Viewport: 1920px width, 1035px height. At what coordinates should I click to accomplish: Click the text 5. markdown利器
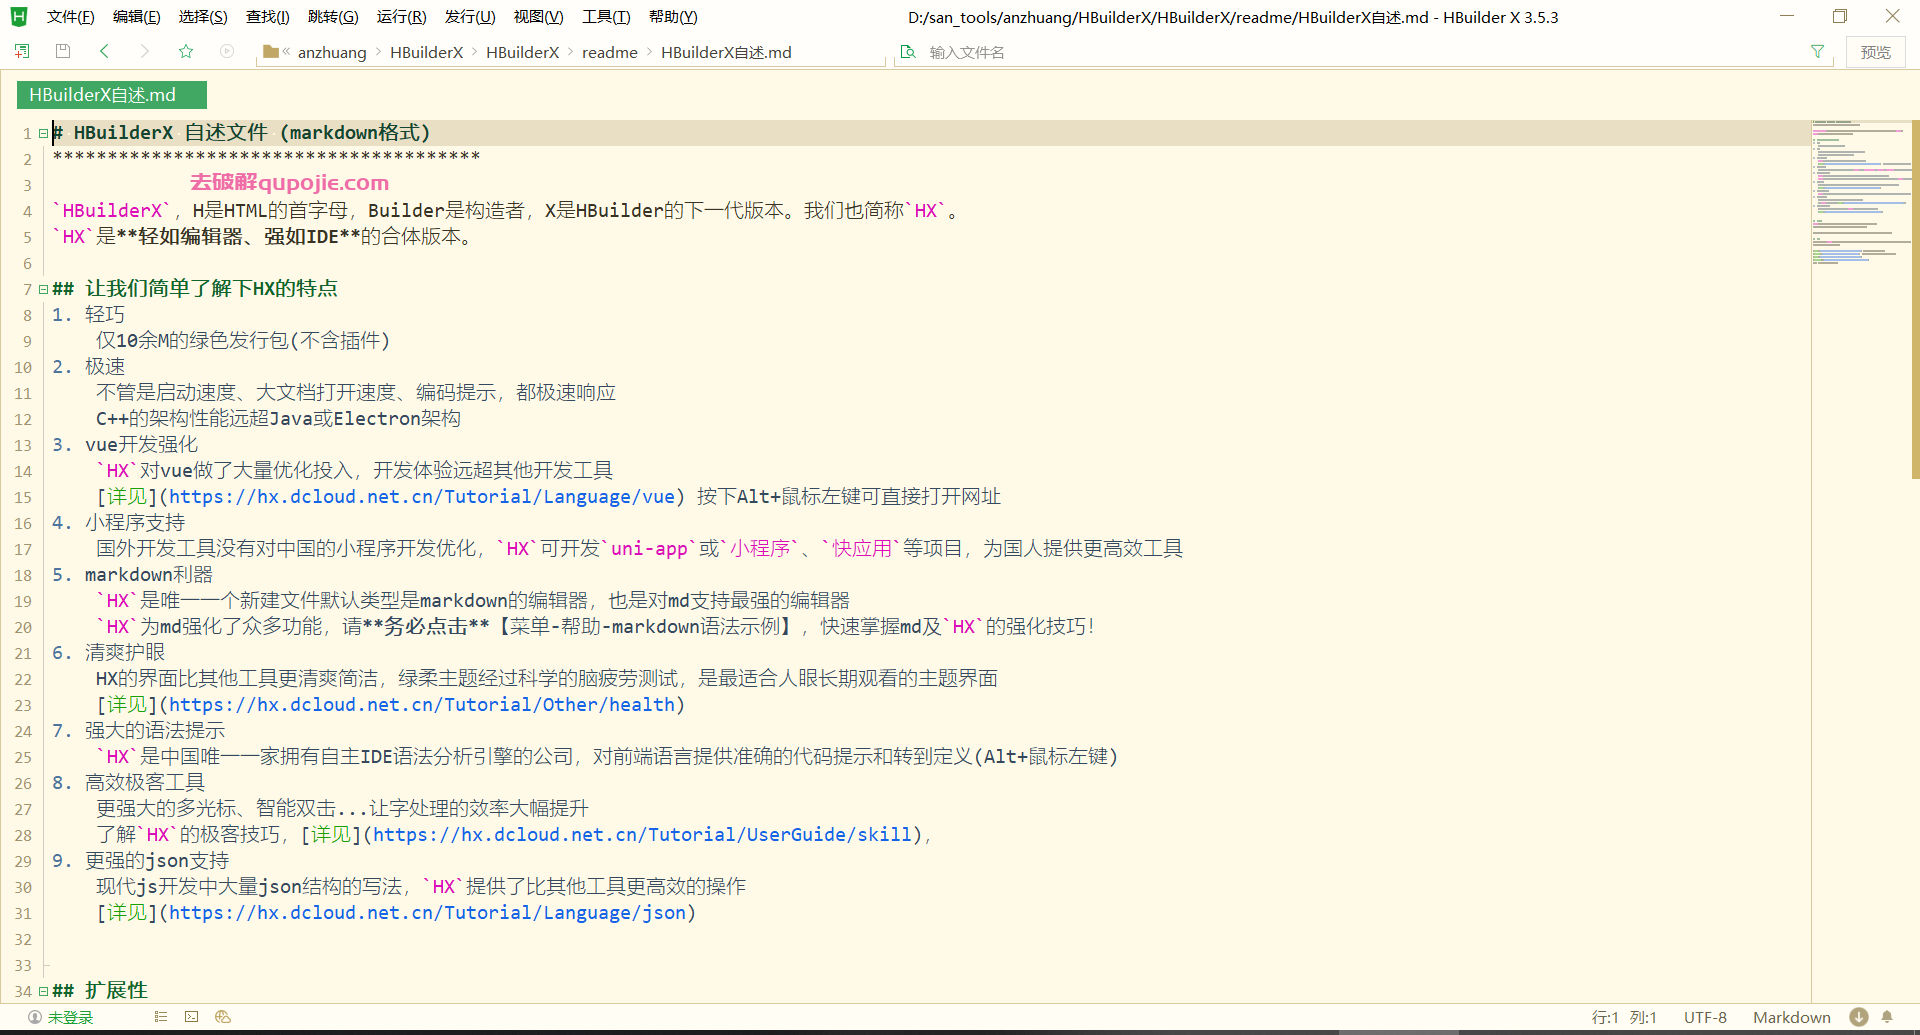tap(132, 575)
